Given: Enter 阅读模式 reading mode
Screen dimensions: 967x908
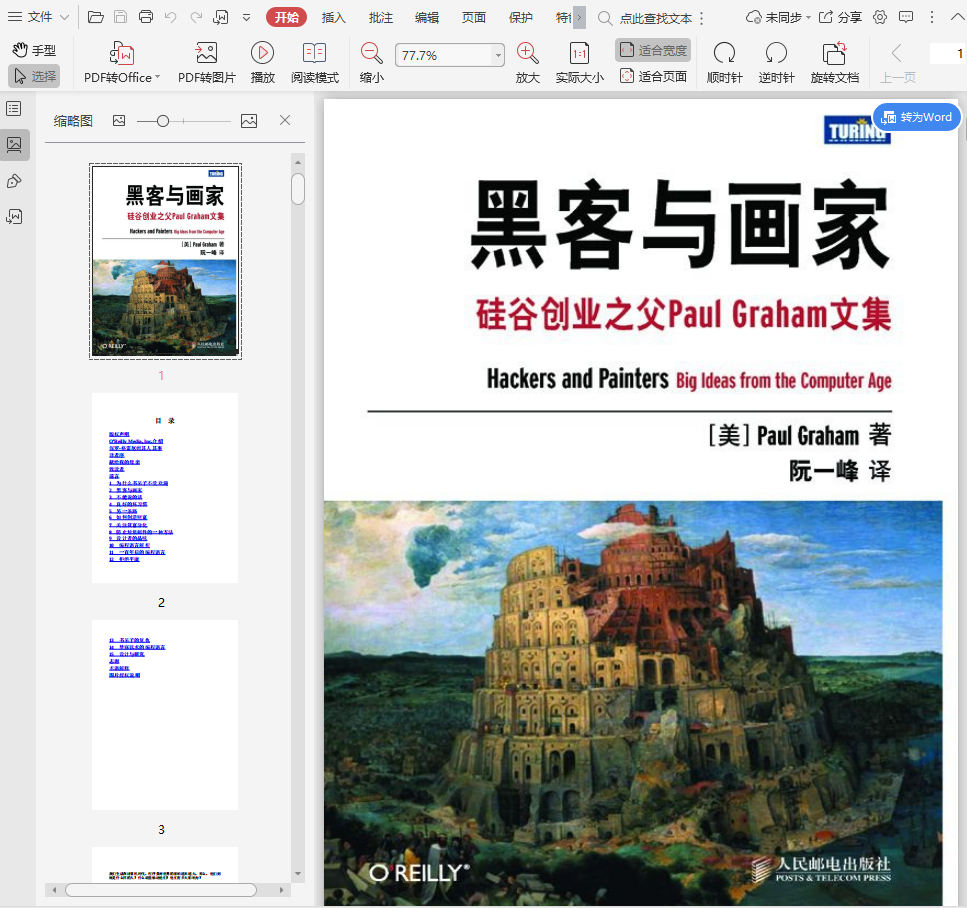Looking at the screenshot, I should (x=315, y=62).
